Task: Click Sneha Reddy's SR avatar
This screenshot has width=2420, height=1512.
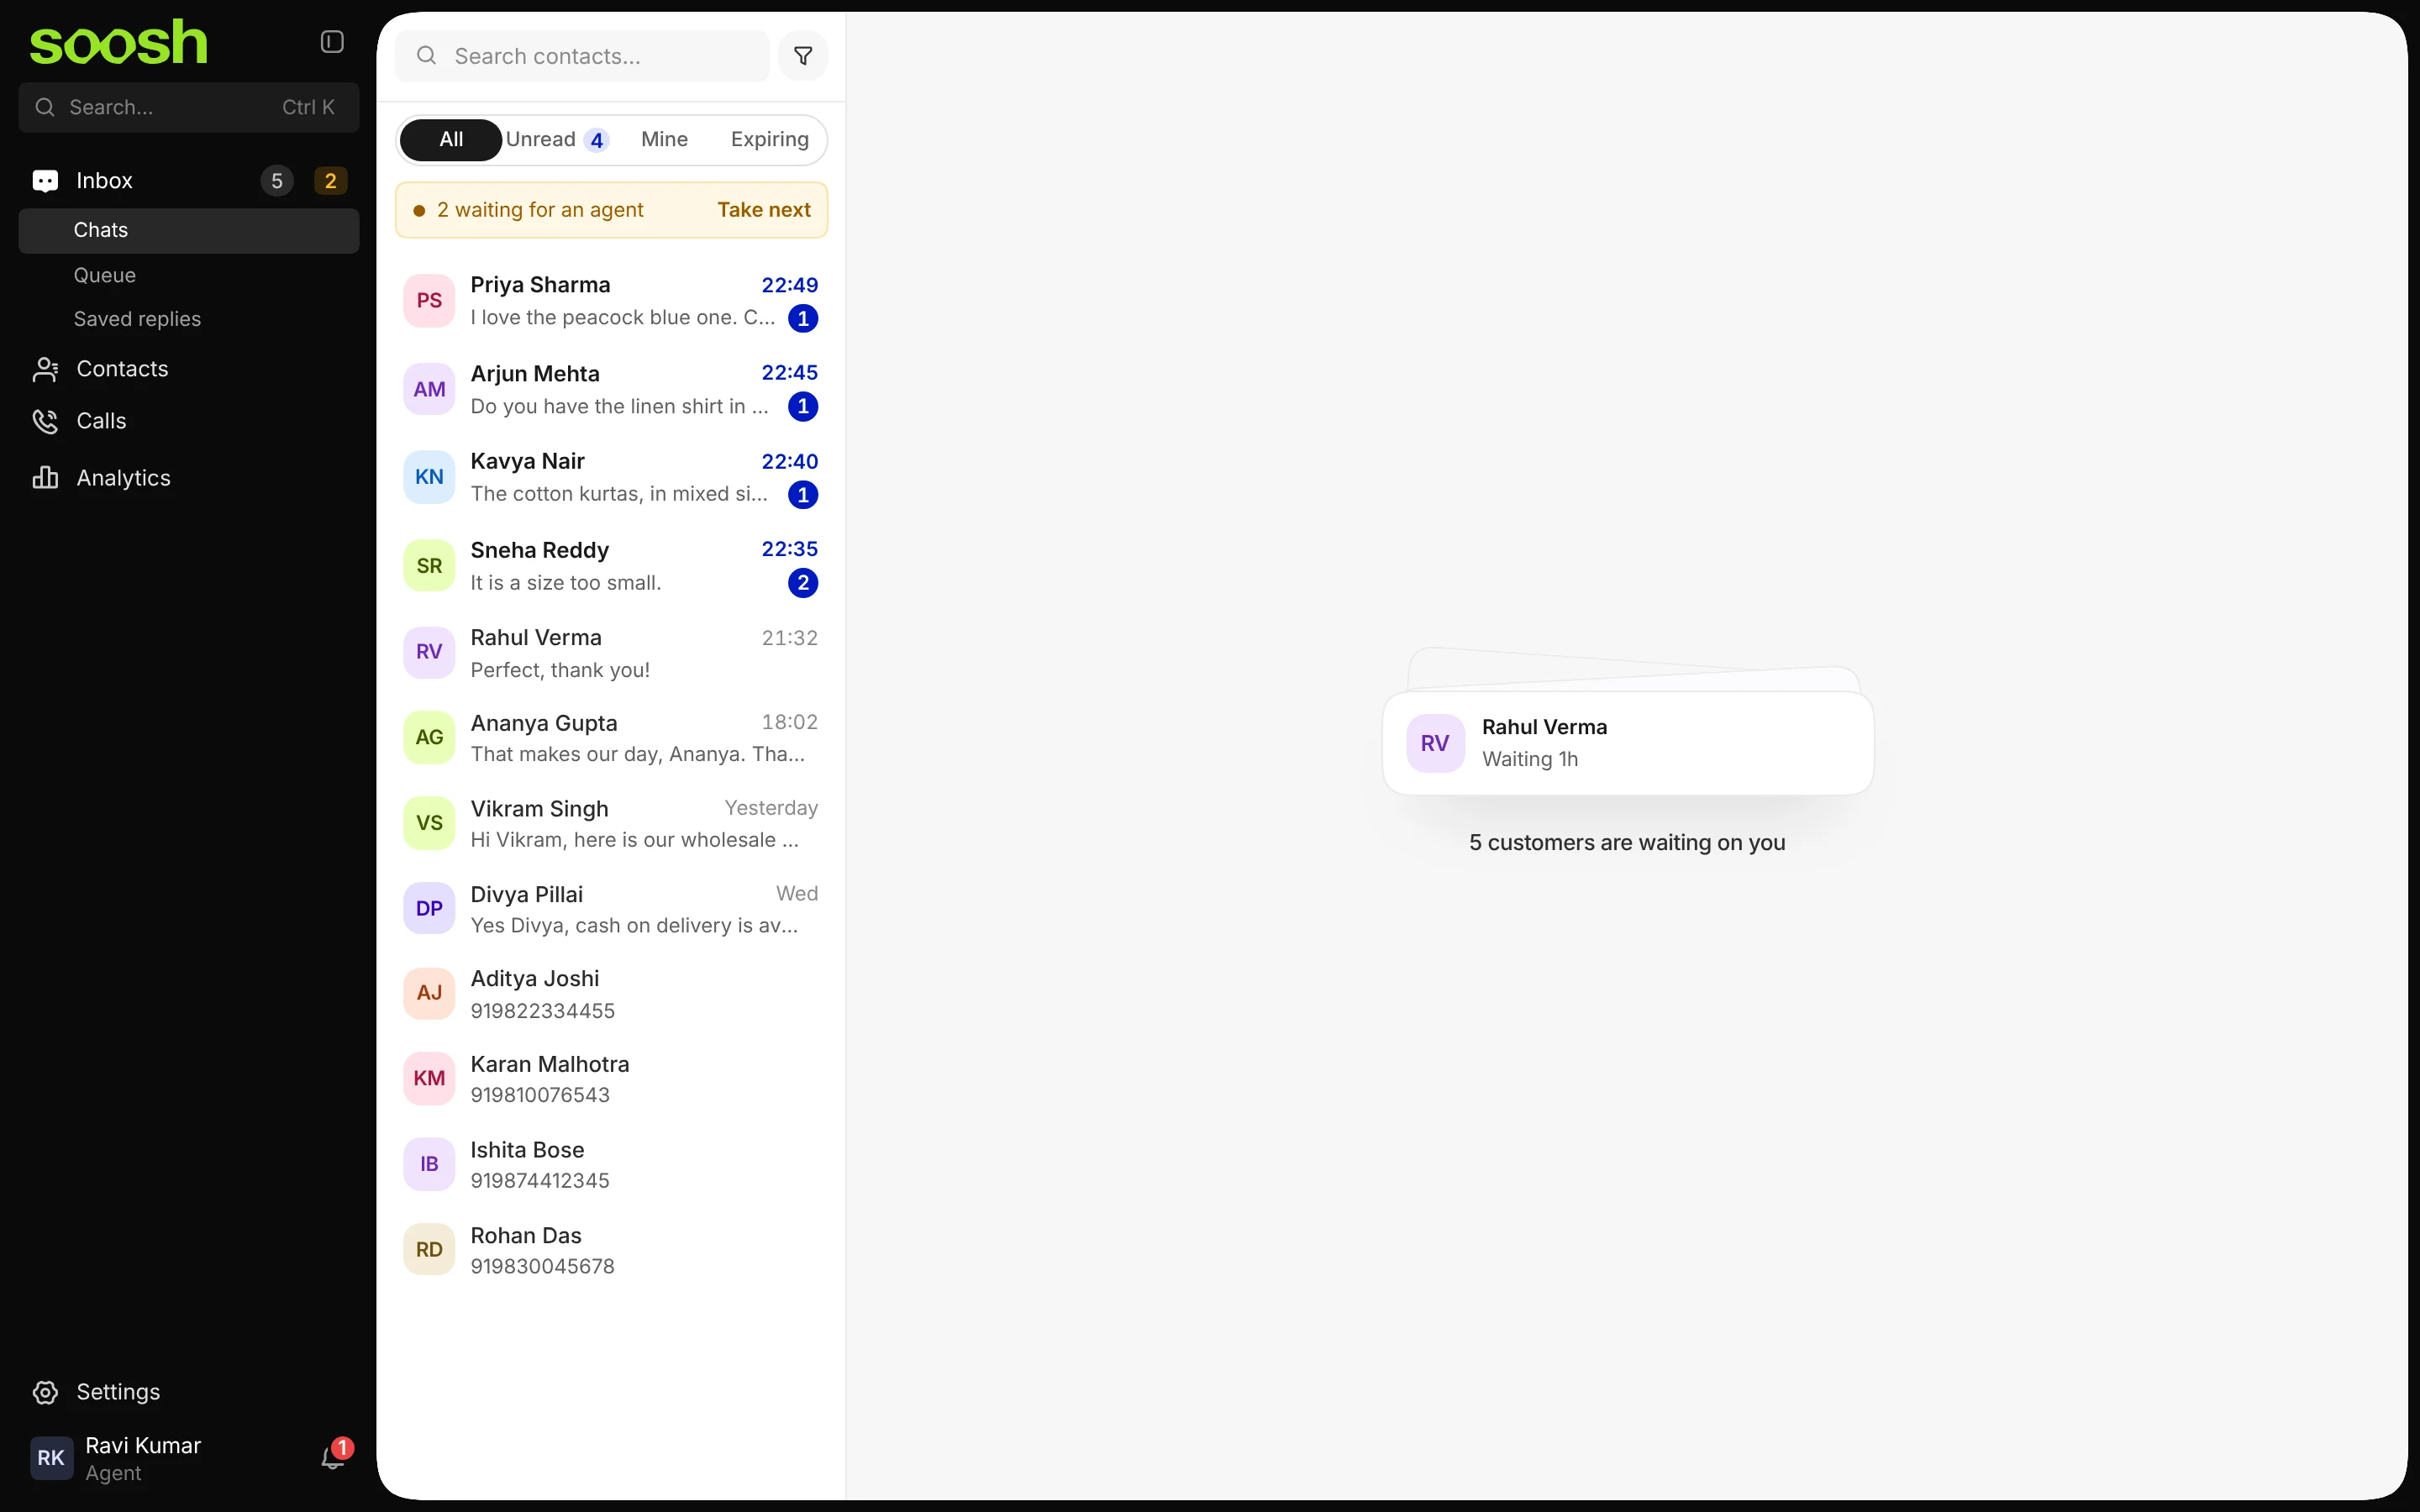Action: click(x=429, y=566)
